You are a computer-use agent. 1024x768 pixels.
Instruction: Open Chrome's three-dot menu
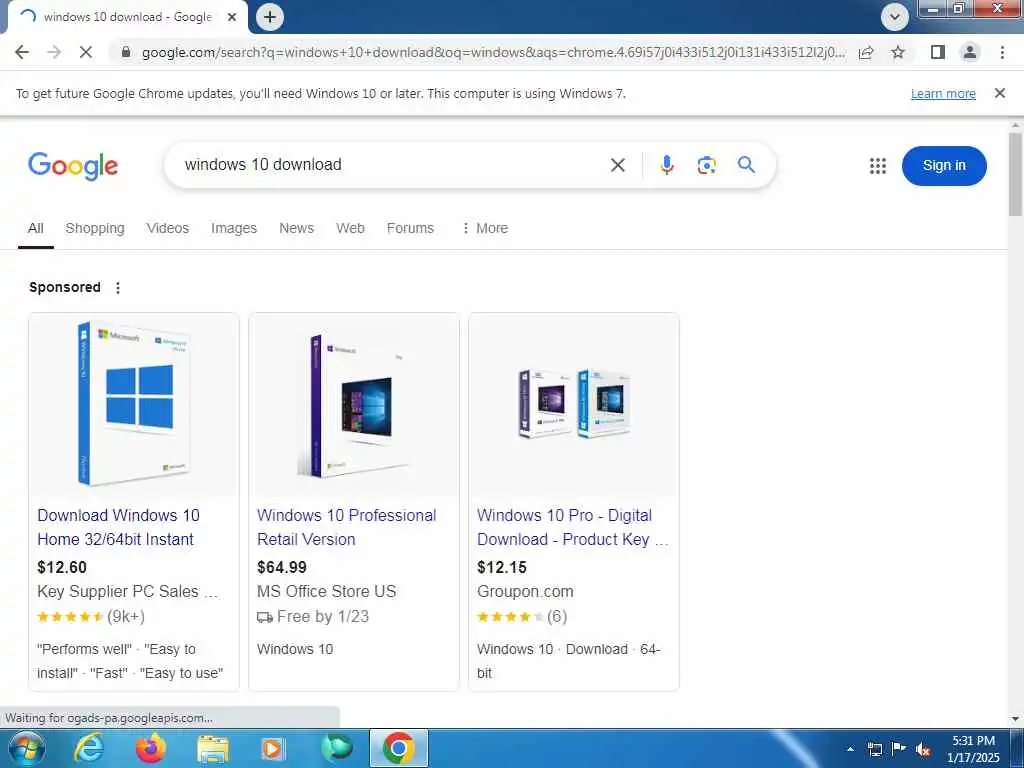[1002, 52]
